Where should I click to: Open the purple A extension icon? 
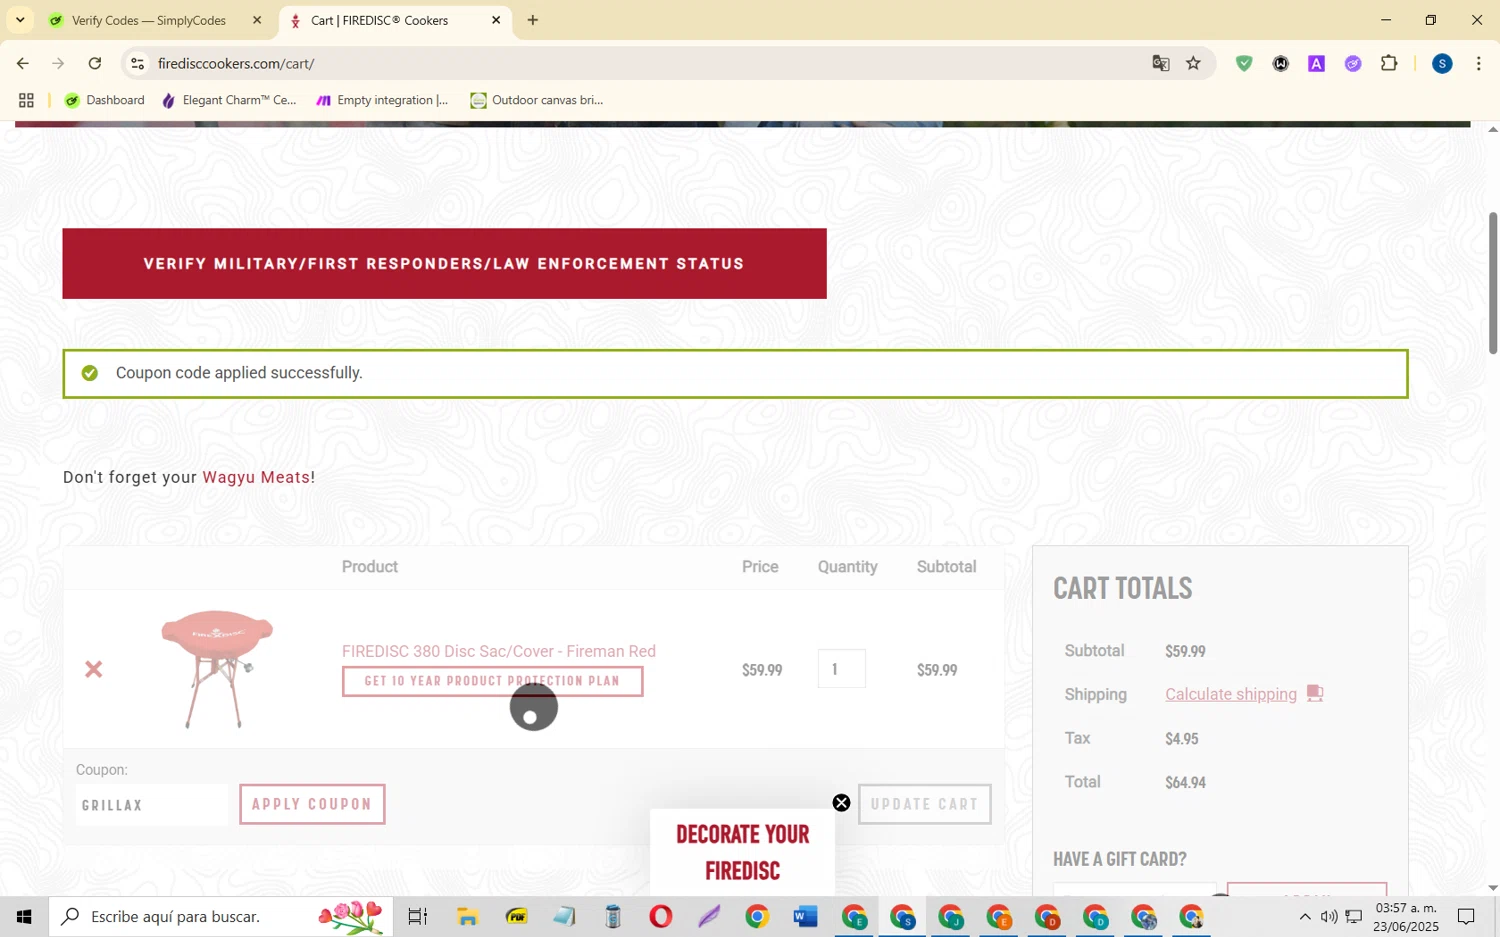(1316, 63)
